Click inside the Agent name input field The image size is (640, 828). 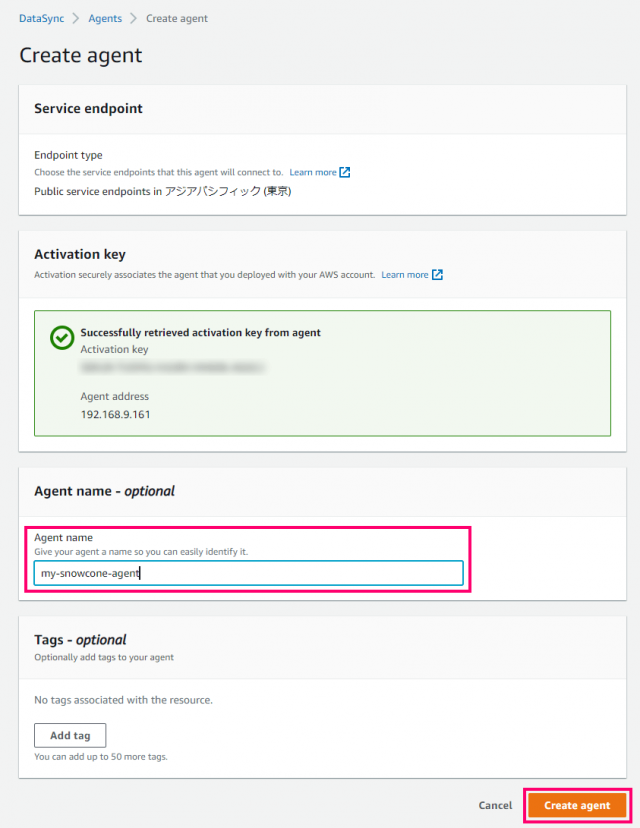248,572
